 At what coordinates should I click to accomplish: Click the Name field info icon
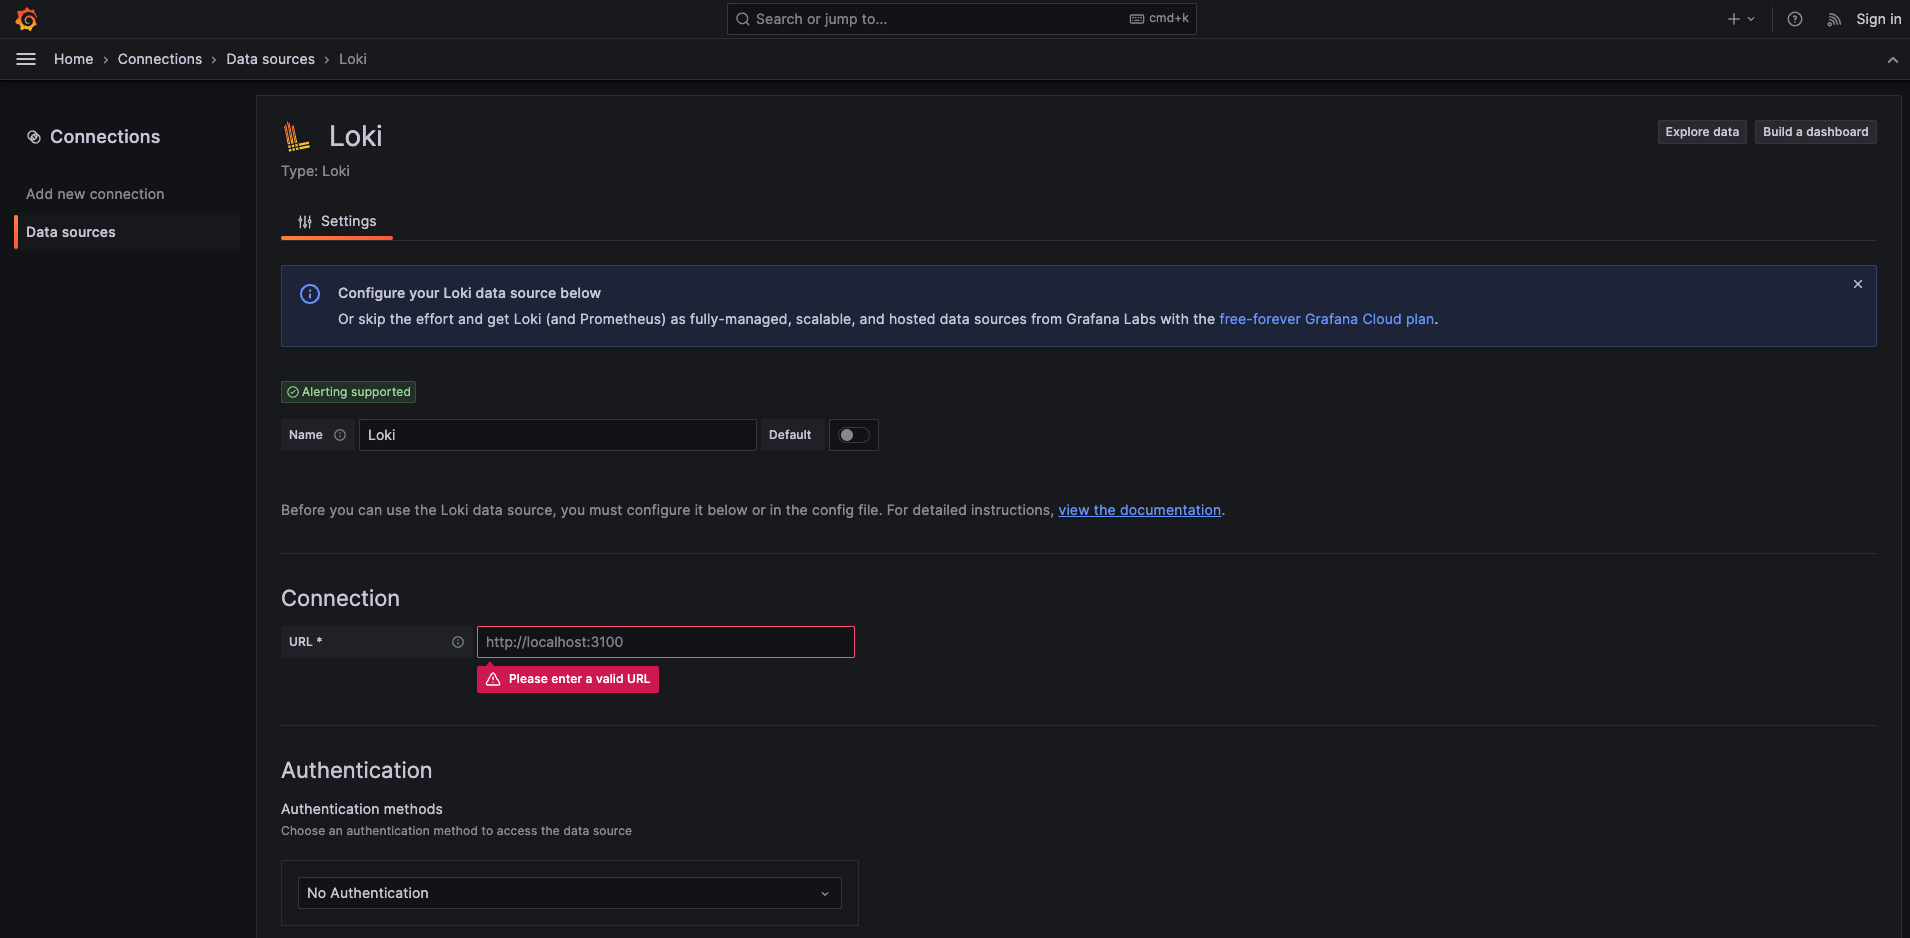coord(340,435)
